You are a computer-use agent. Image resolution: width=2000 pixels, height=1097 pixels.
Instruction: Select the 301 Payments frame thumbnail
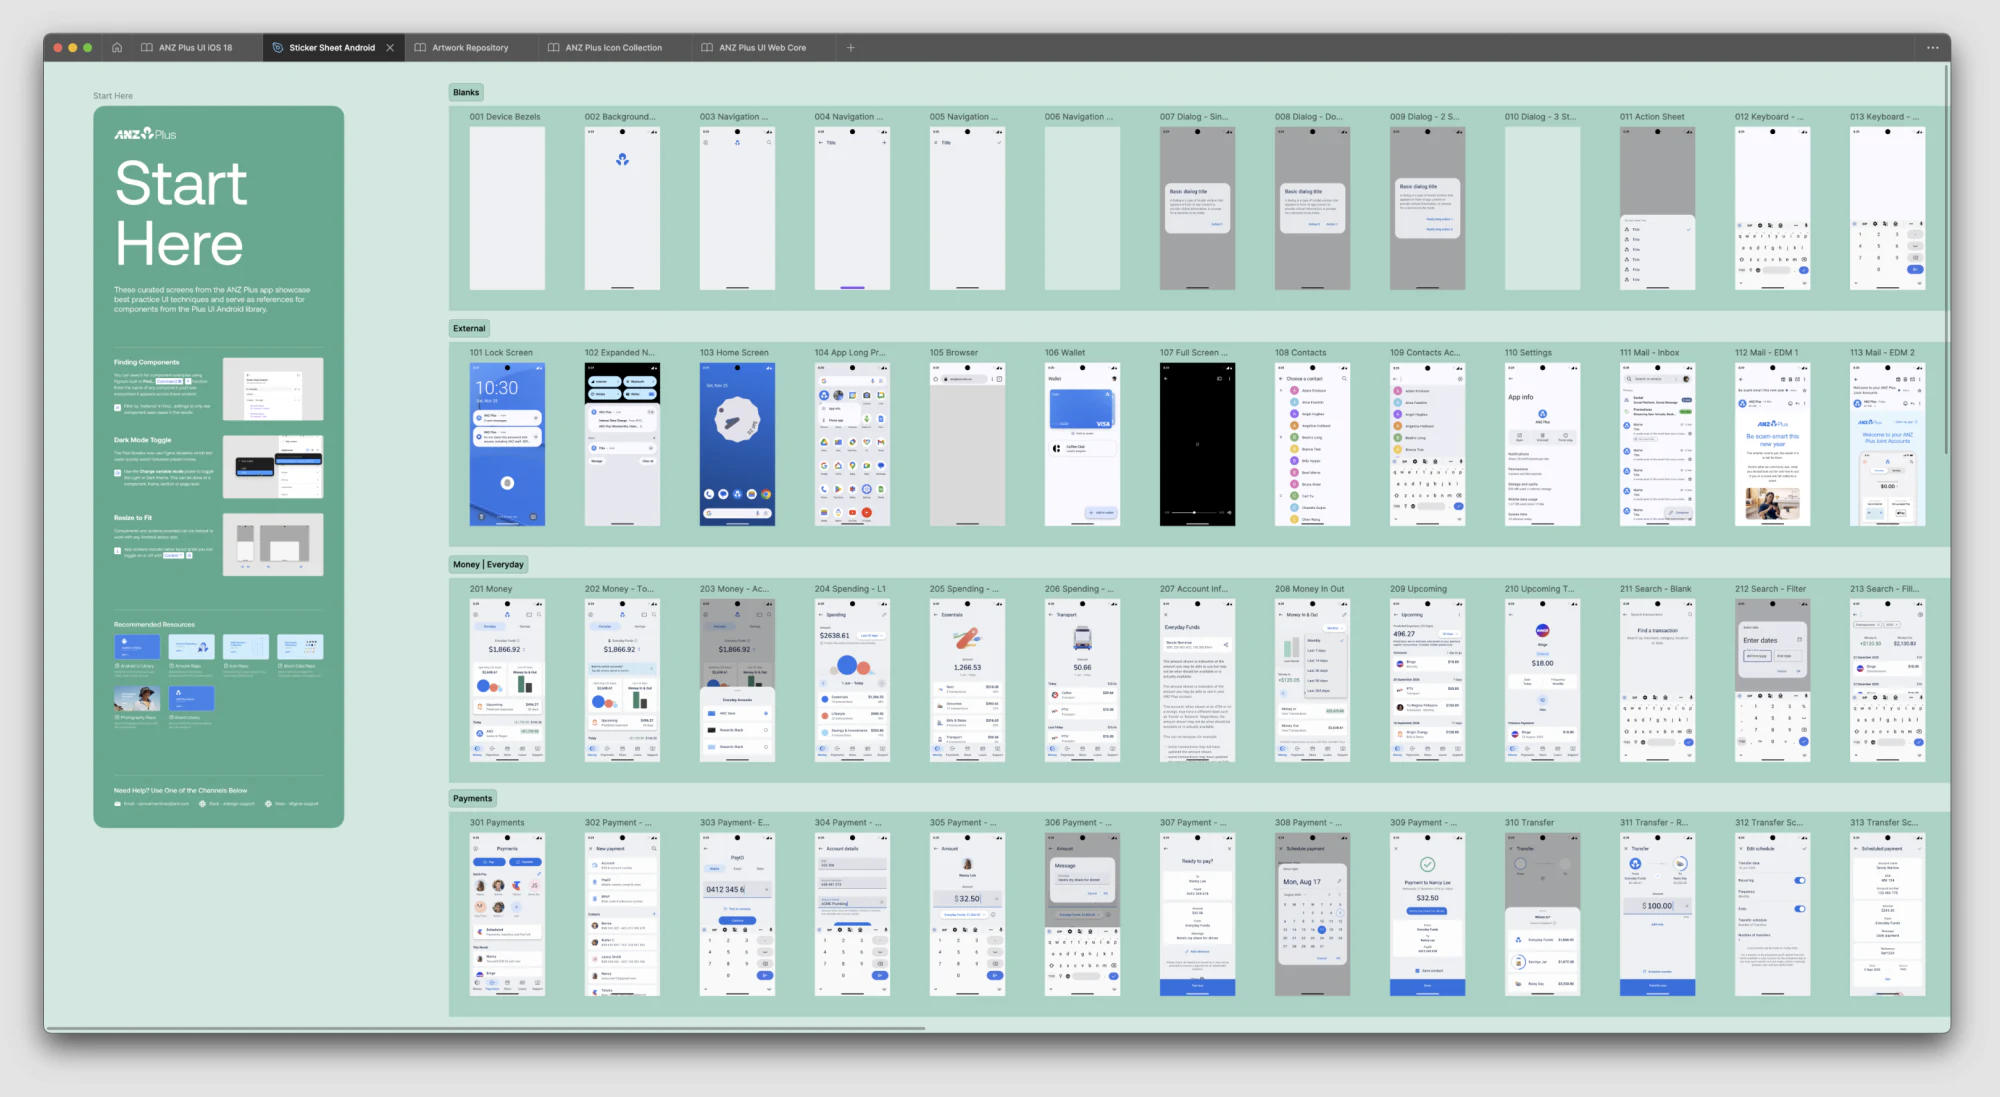click(x=507, y=914)
